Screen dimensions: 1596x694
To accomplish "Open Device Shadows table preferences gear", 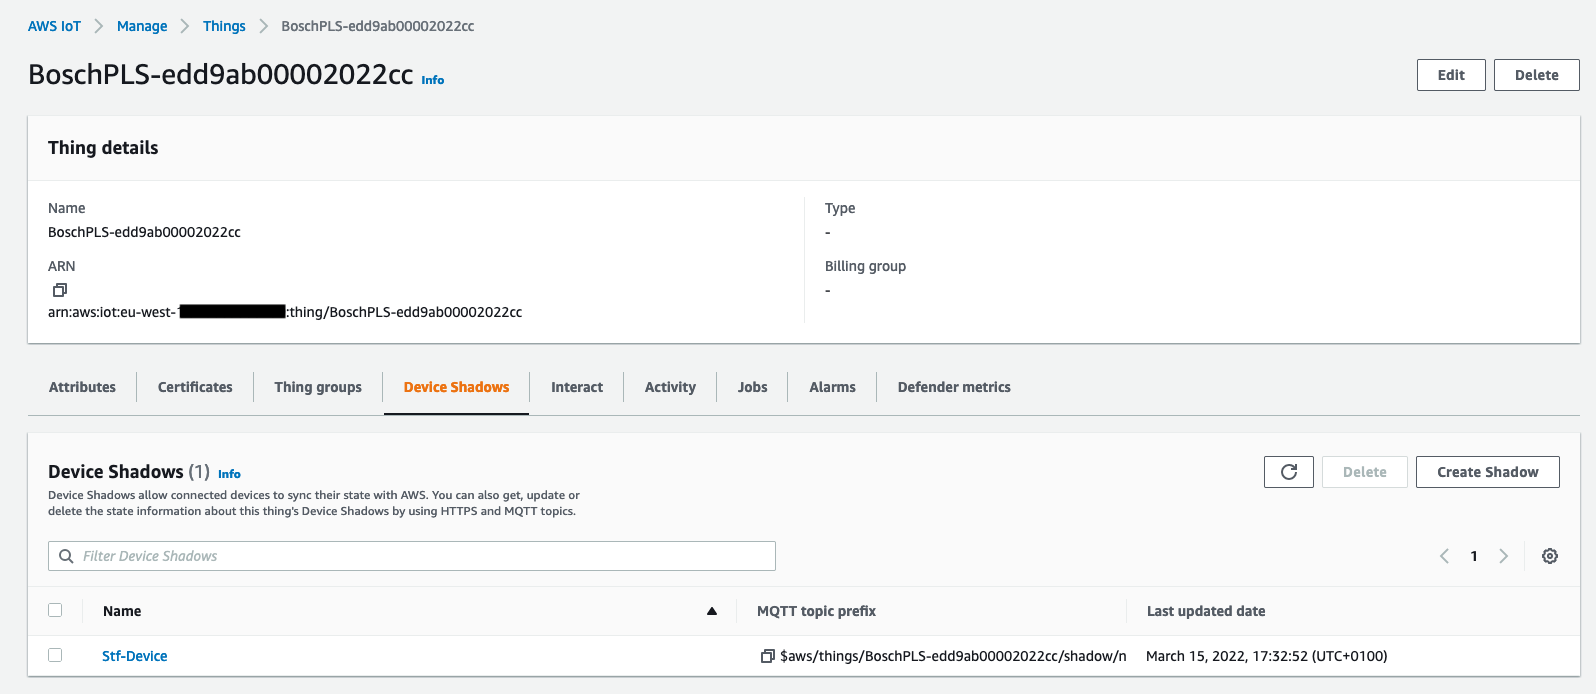I will coord(1550,556).
